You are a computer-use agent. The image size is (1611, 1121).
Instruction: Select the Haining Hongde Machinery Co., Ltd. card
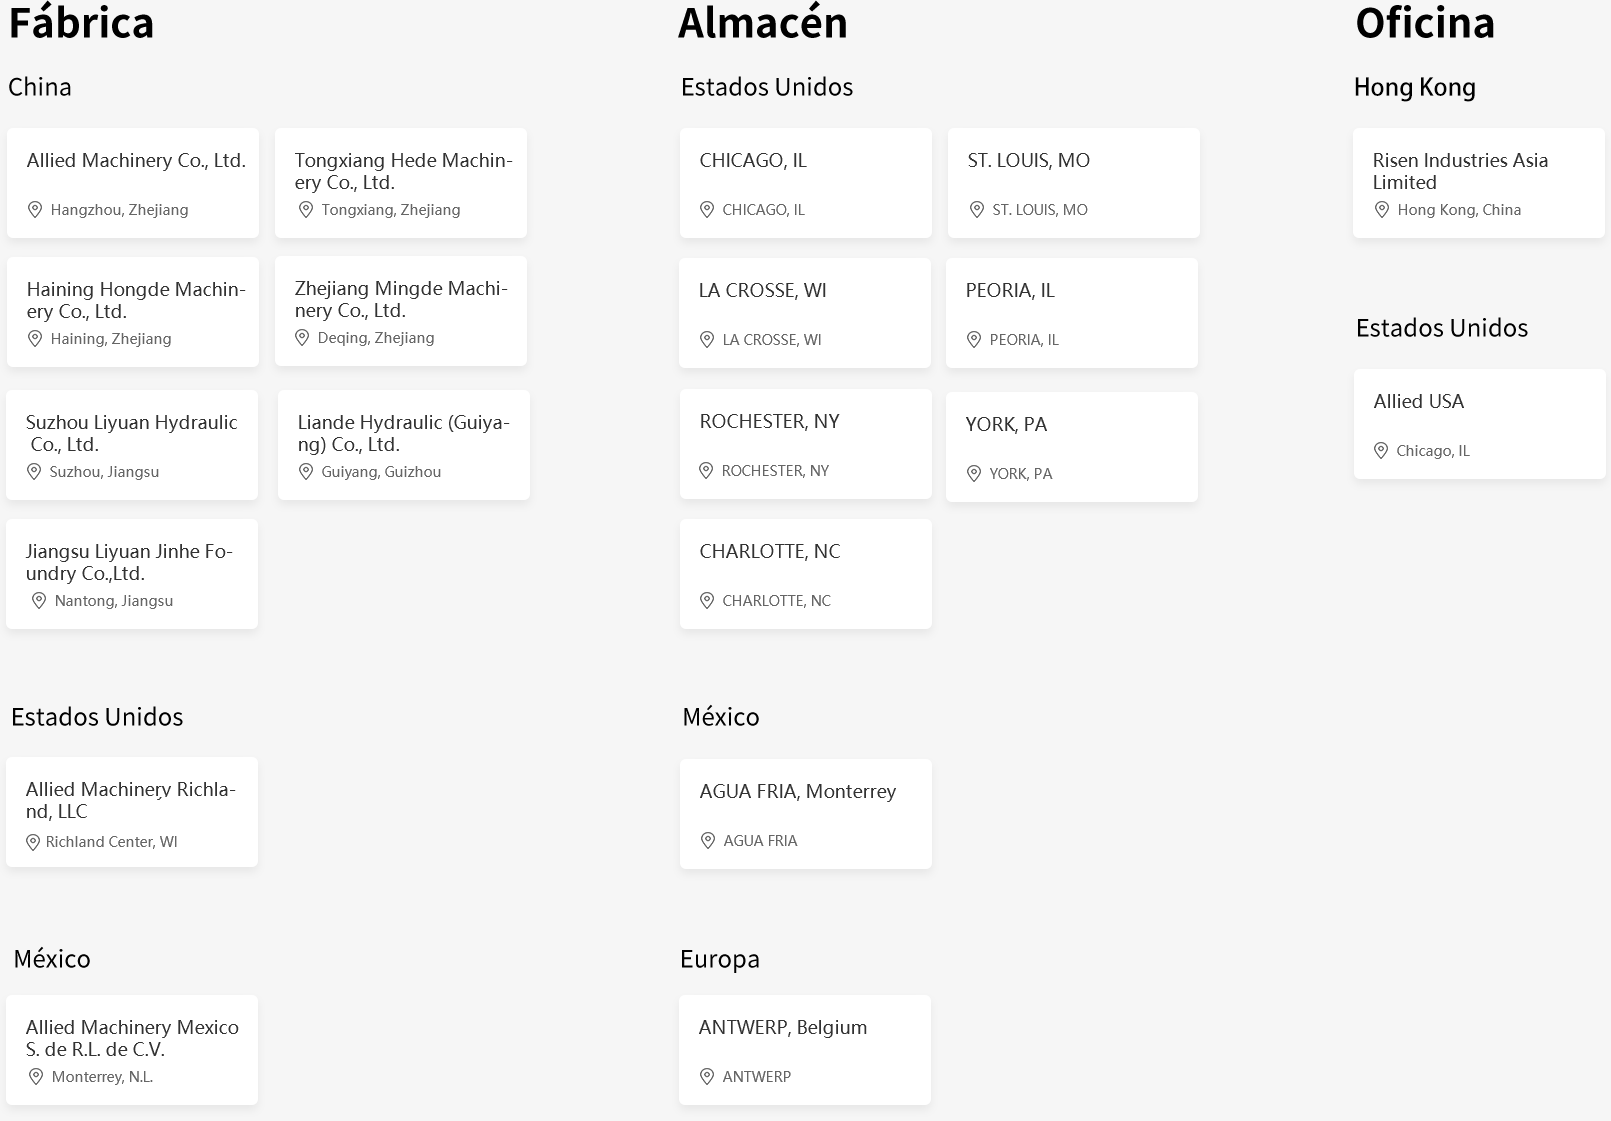(x=133, y=312)
